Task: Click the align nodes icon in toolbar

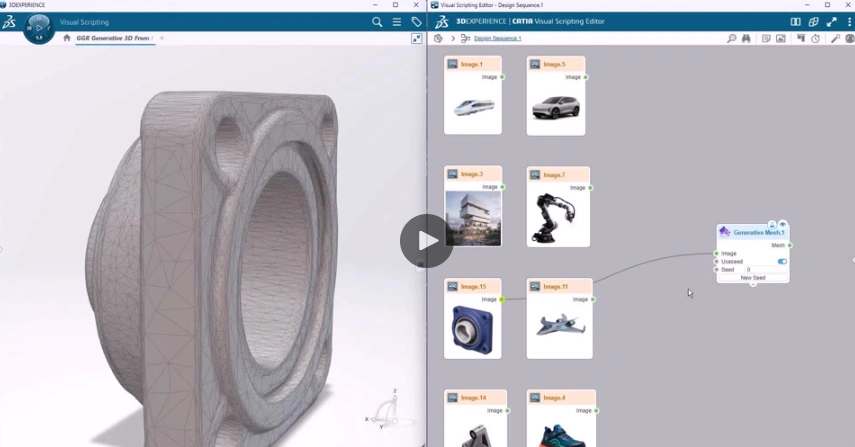Action: 800,38
